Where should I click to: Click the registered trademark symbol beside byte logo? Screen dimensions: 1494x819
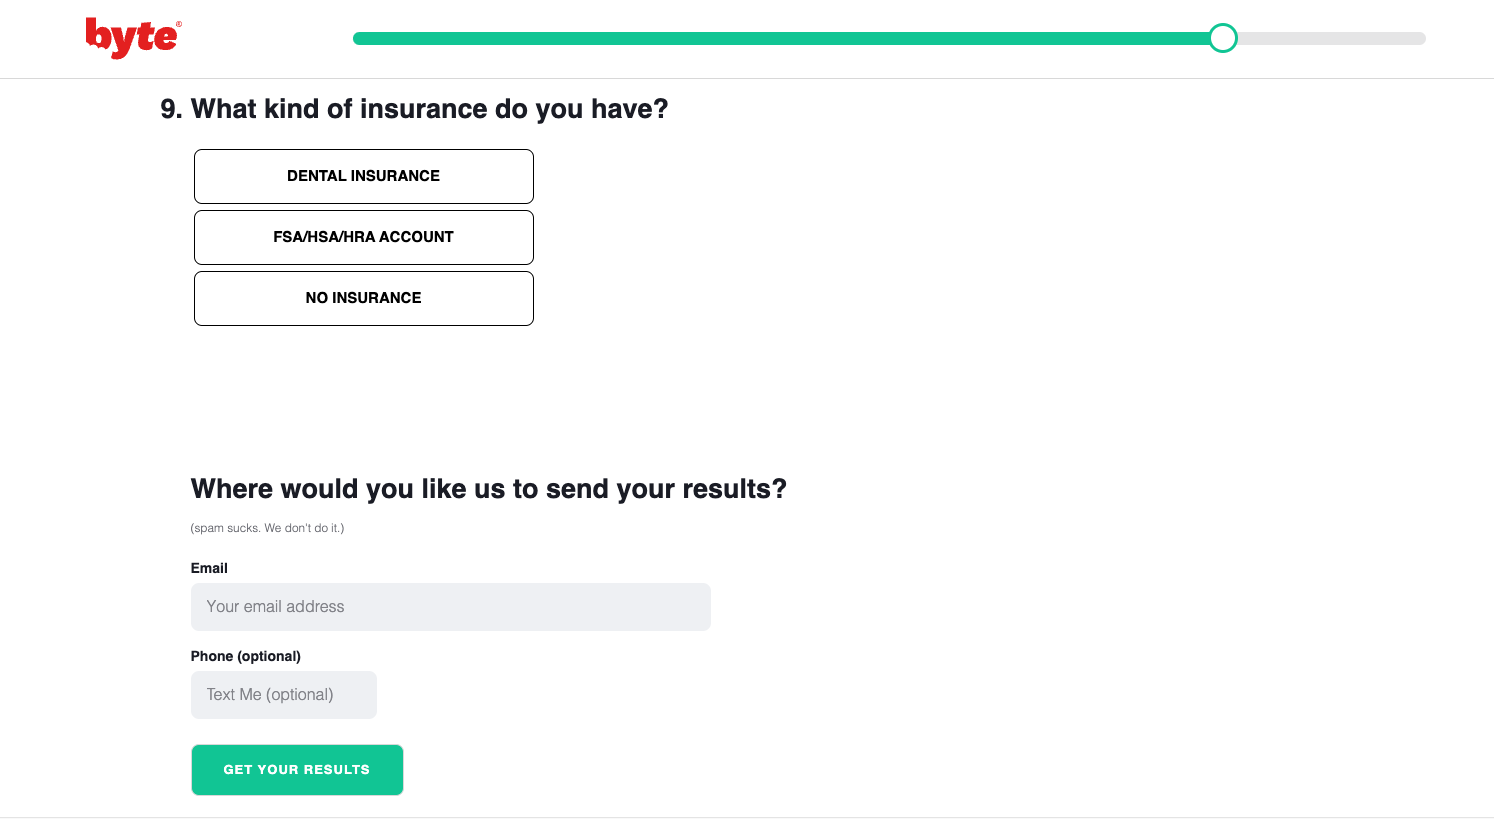[179, 24]
